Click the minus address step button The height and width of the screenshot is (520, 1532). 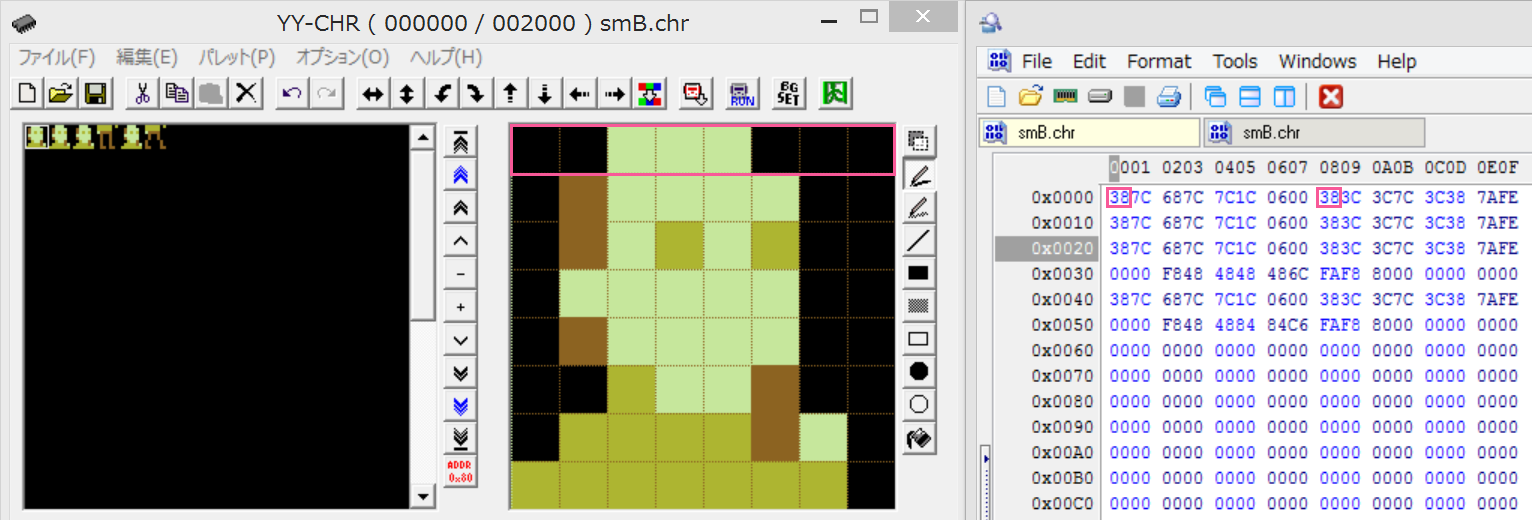click(x=460, y=273)
